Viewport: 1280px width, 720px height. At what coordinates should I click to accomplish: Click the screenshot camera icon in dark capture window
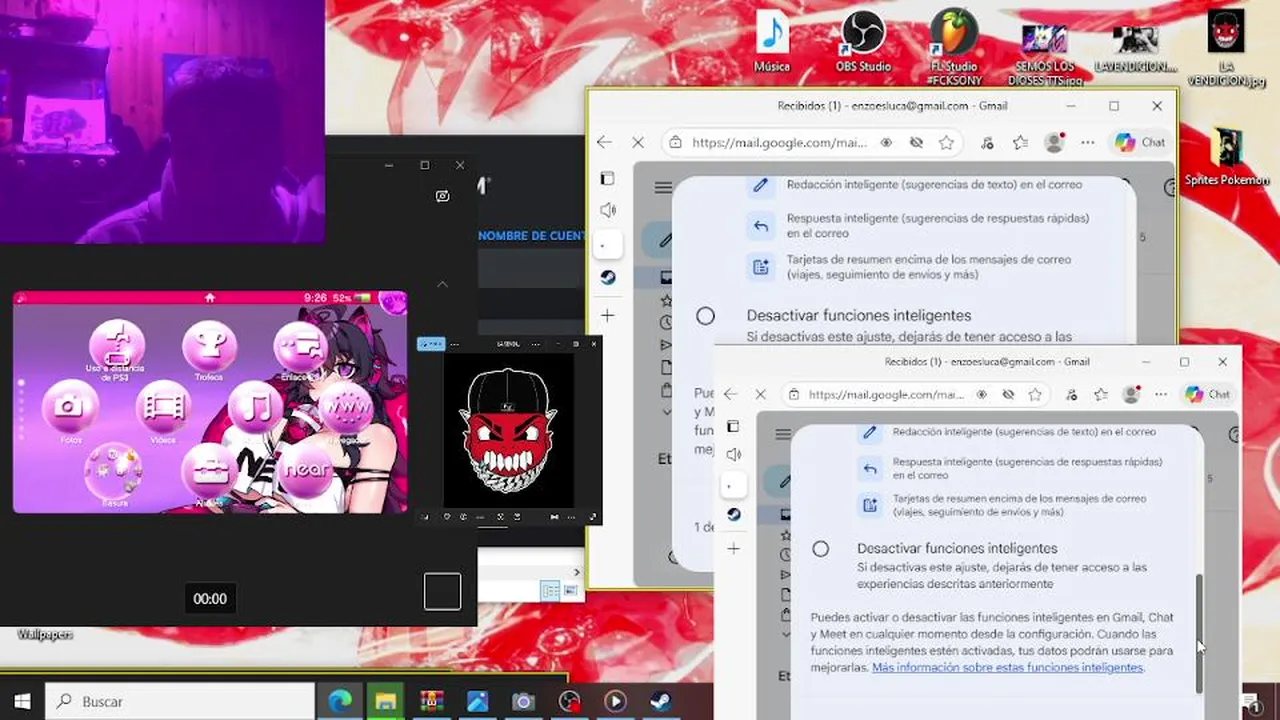443,196
